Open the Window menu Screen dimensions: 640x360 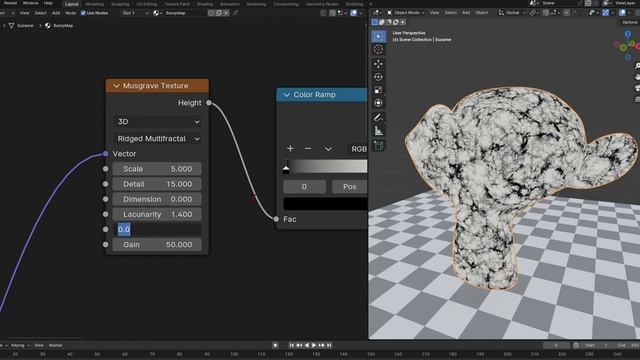(x=31, y=3)
